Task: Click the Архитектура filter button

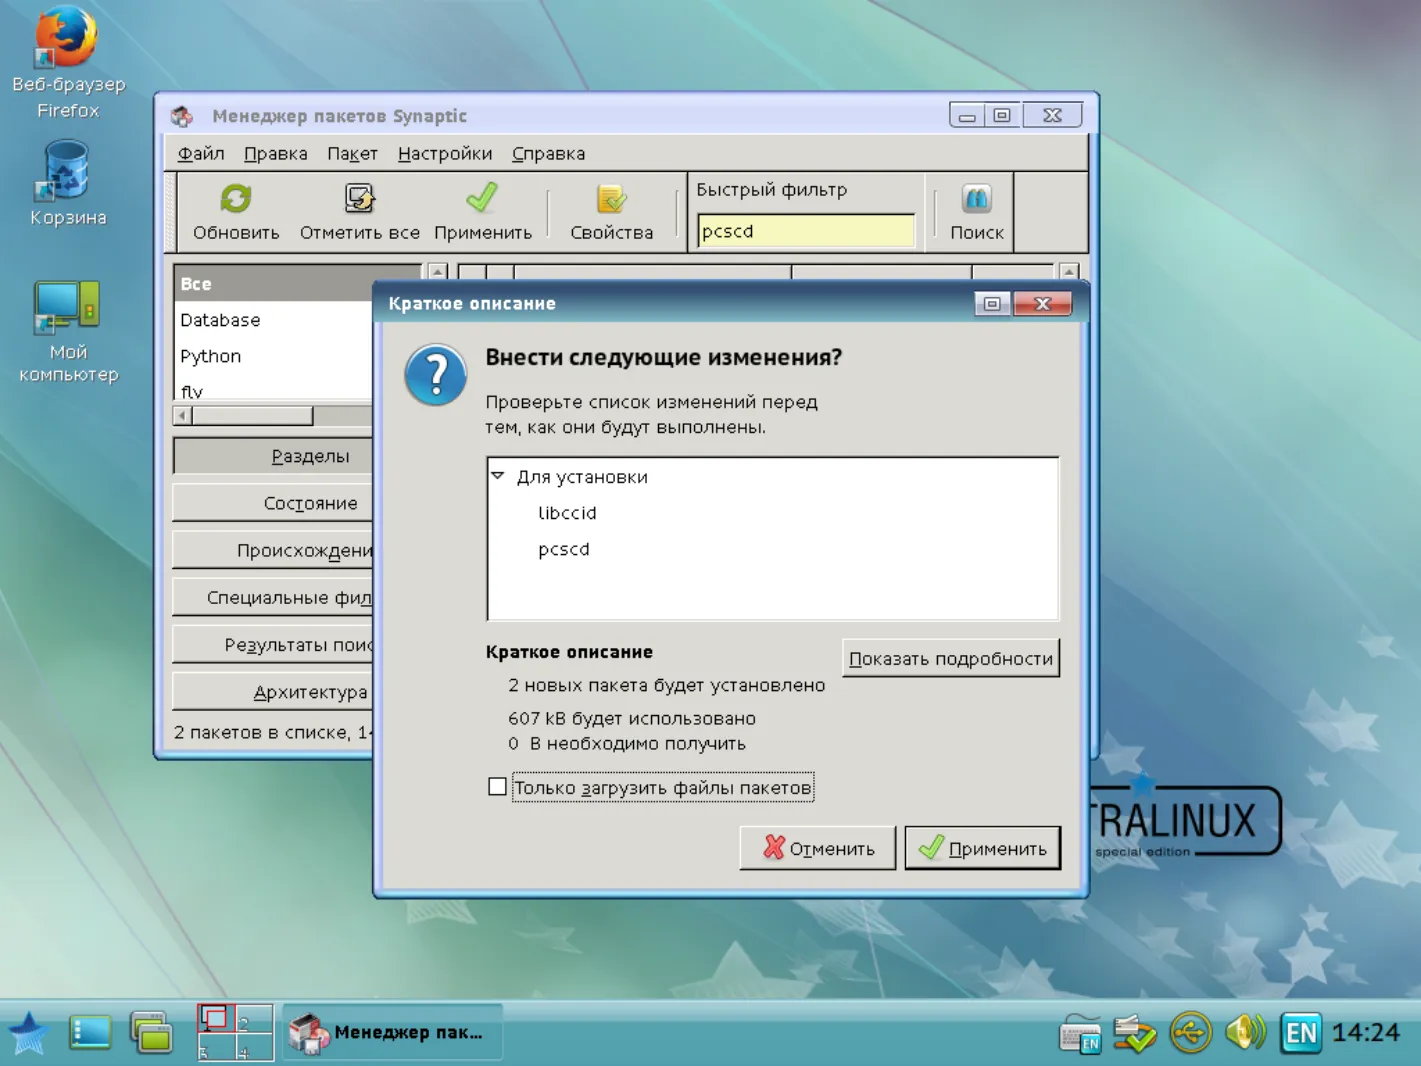Action: coord(273,692)
